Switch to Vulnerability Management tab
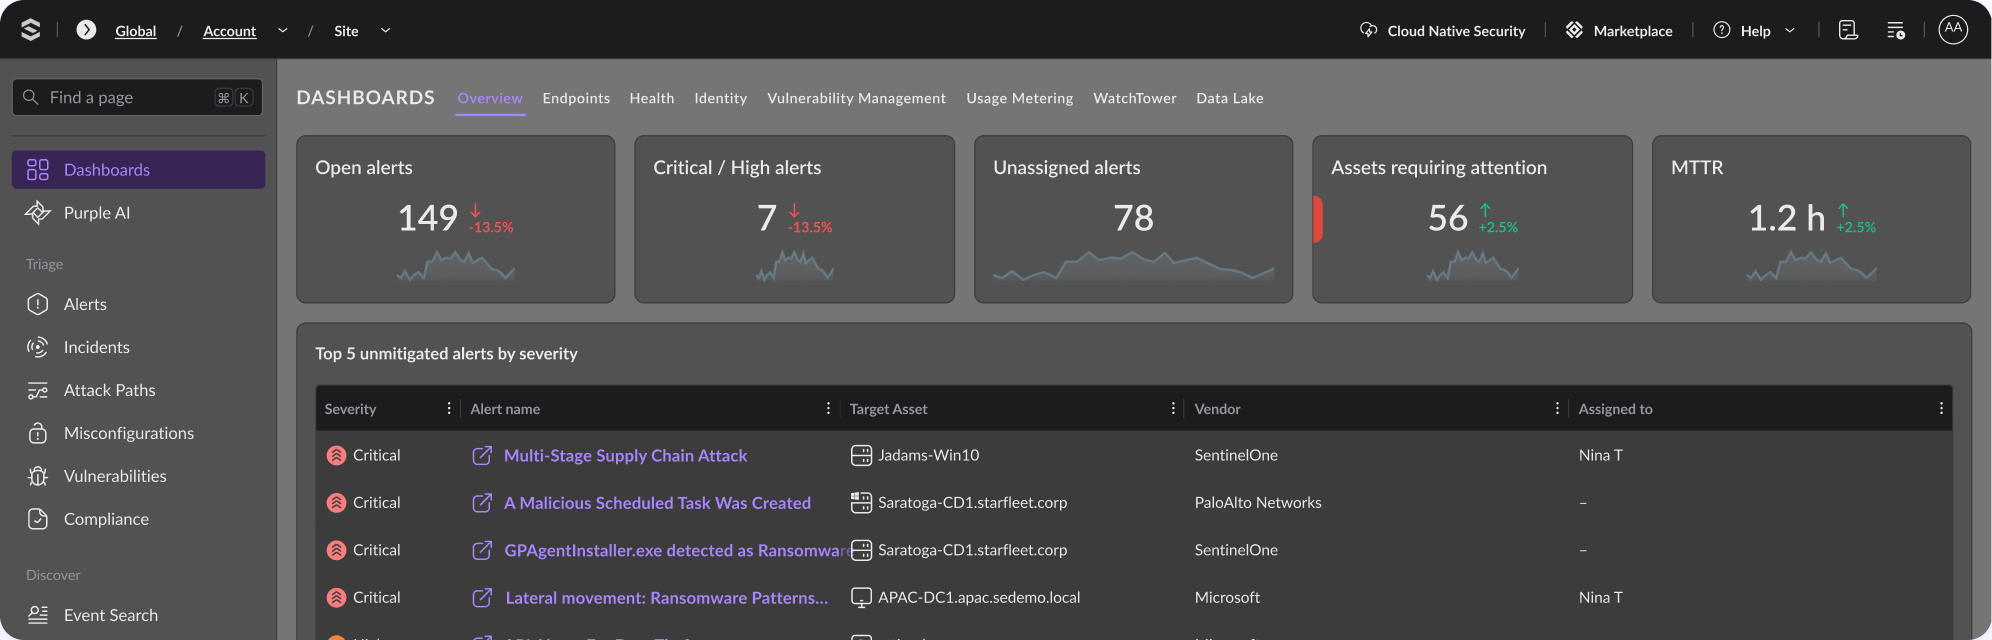 click(x=856, y=98)
